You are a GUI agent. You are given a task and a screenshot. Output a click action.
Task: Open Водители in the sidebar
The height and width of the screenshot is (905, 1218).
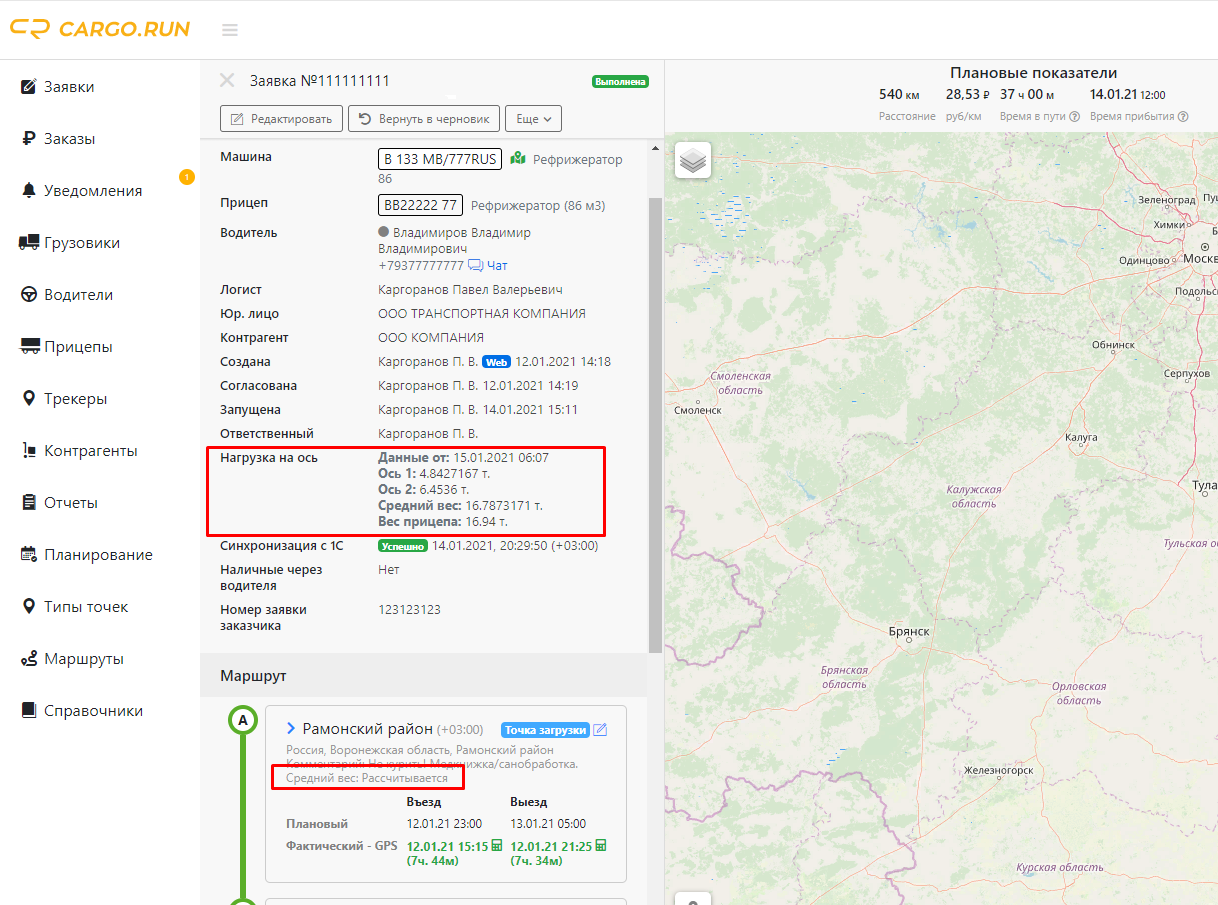(x=78, y=295)
